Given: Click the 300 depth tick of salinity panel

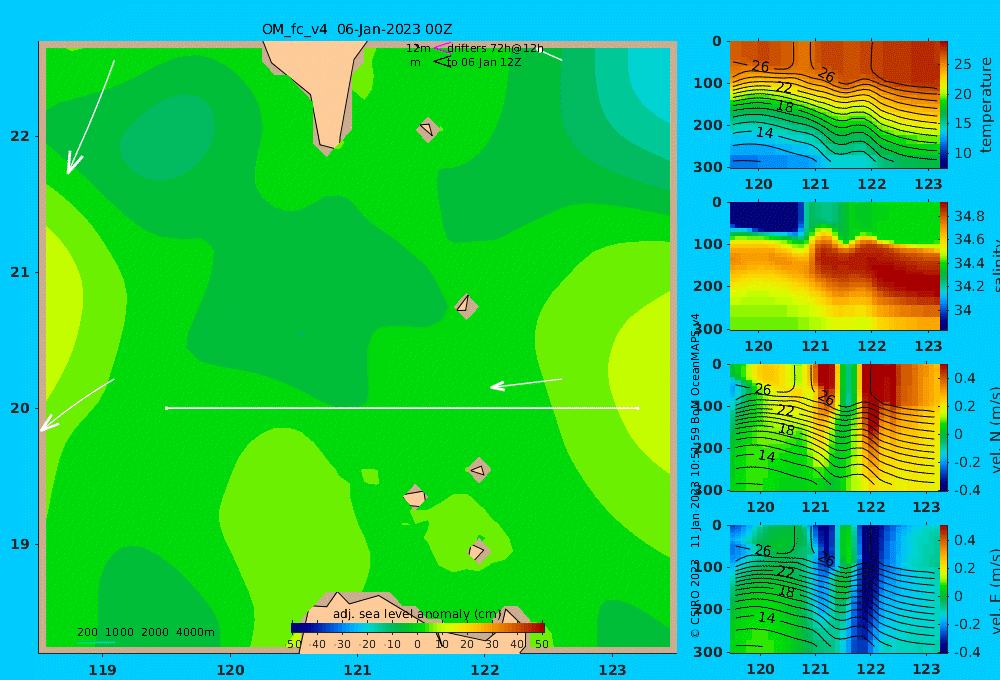Looking at the screenshot, I should pyautogui.click(x=707, y=328).
